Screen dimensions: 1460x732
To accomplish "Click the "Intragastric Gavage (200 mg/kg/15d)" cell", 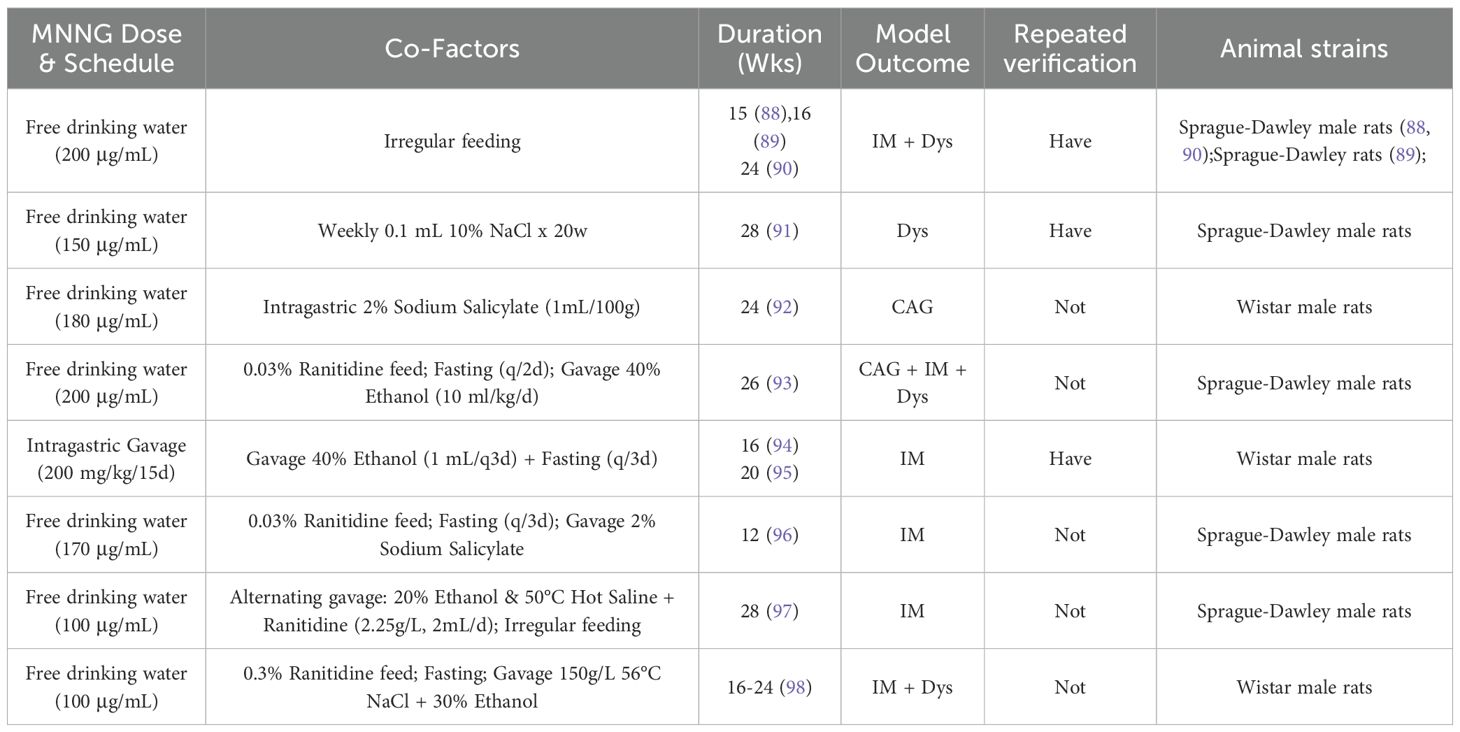I will 106,459.
